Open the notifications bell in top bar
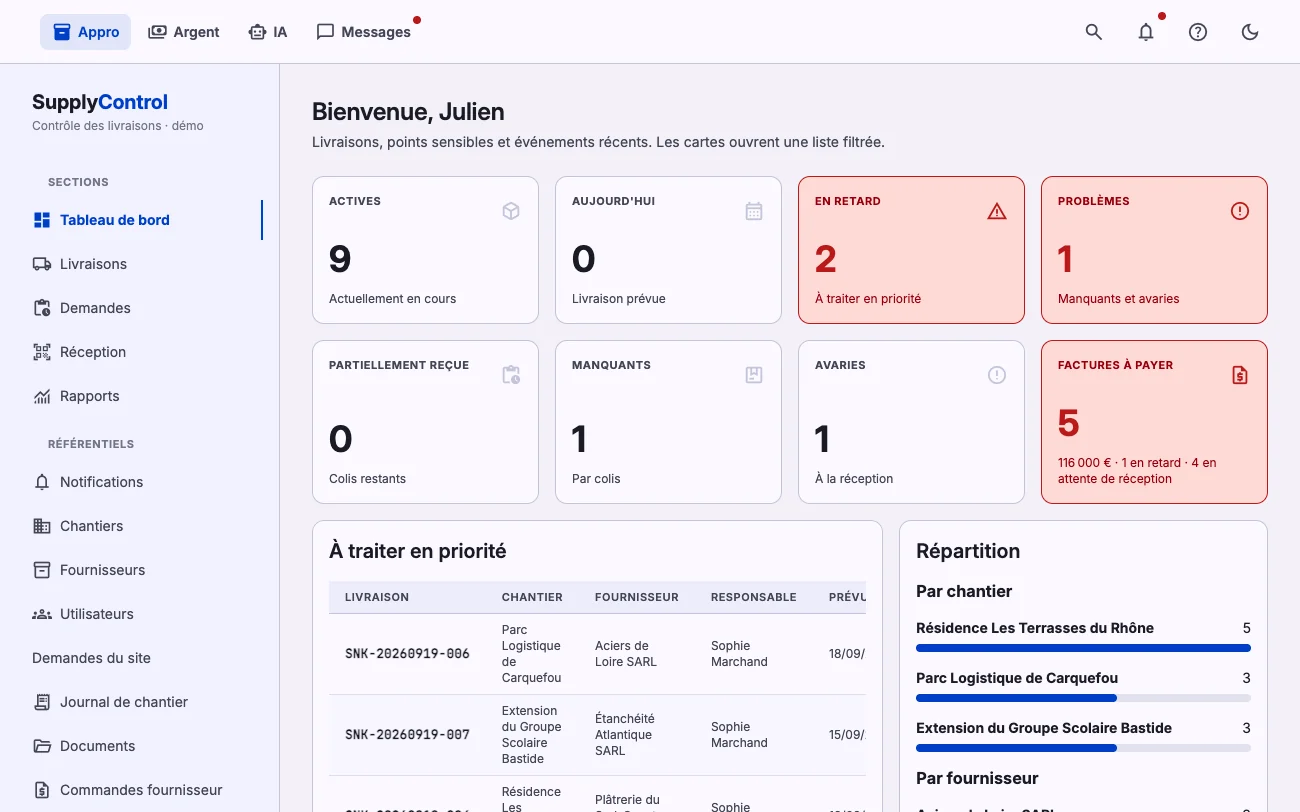This screenshot has width=1300, height=812. click(x=1146, y=32)
